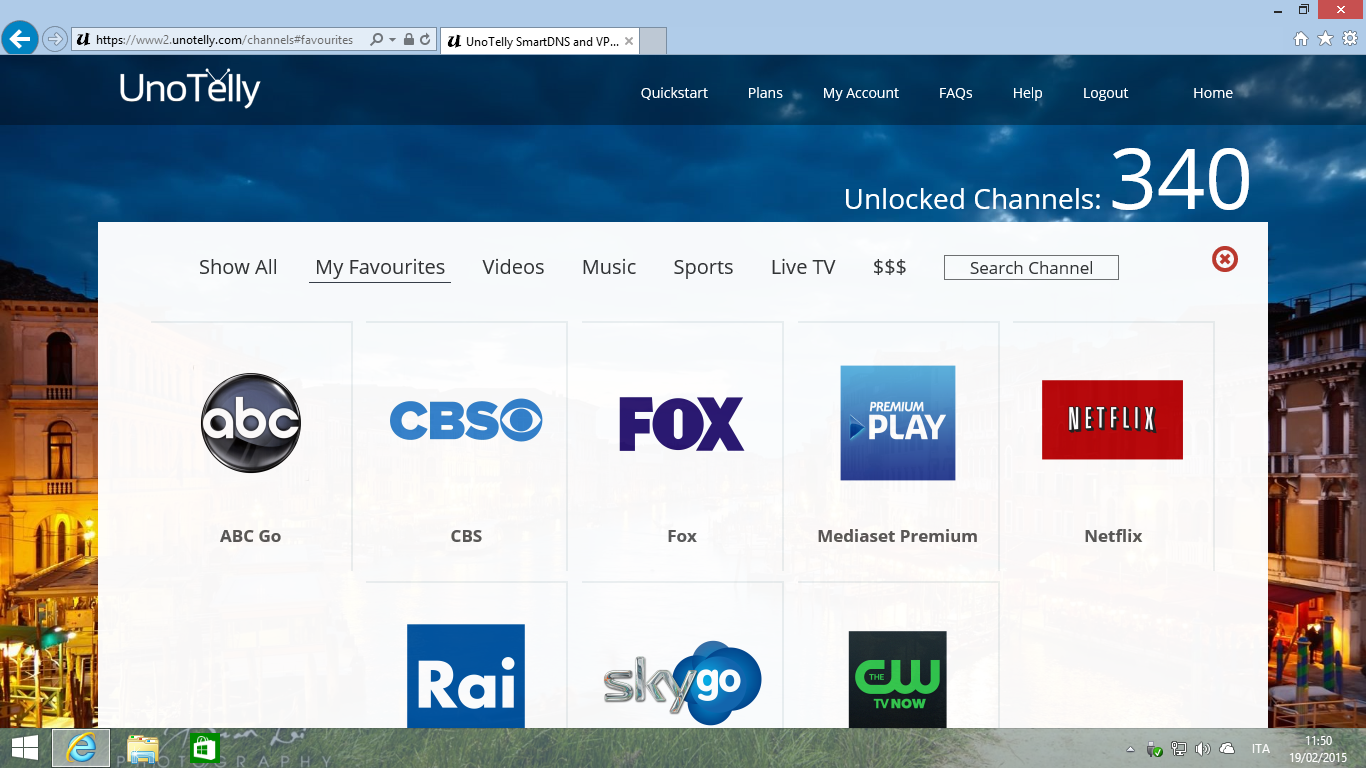Click the red Netflix logo
Viewport: 1366px width, 768px height.
pos(1112,419)
